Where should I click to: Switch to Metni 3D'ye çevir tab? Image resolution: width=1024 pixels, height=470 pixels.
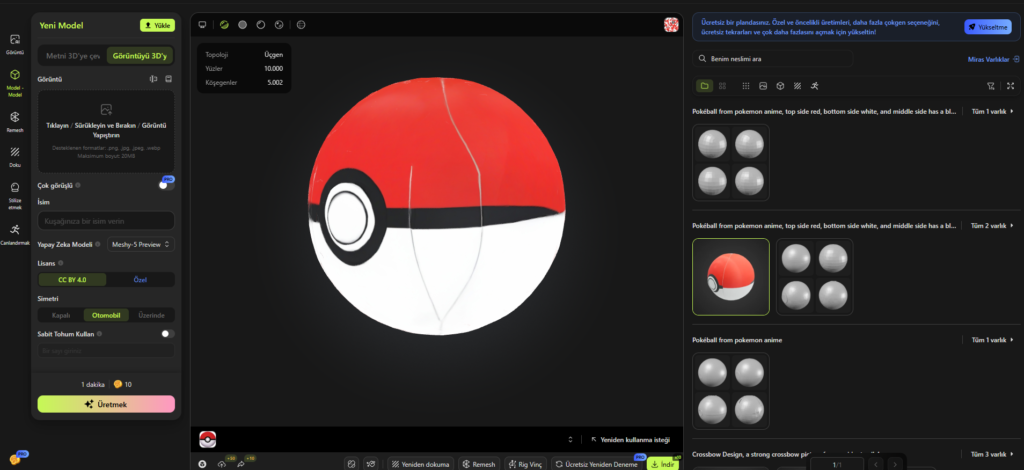pyautogui.click(x=72, y=55)
